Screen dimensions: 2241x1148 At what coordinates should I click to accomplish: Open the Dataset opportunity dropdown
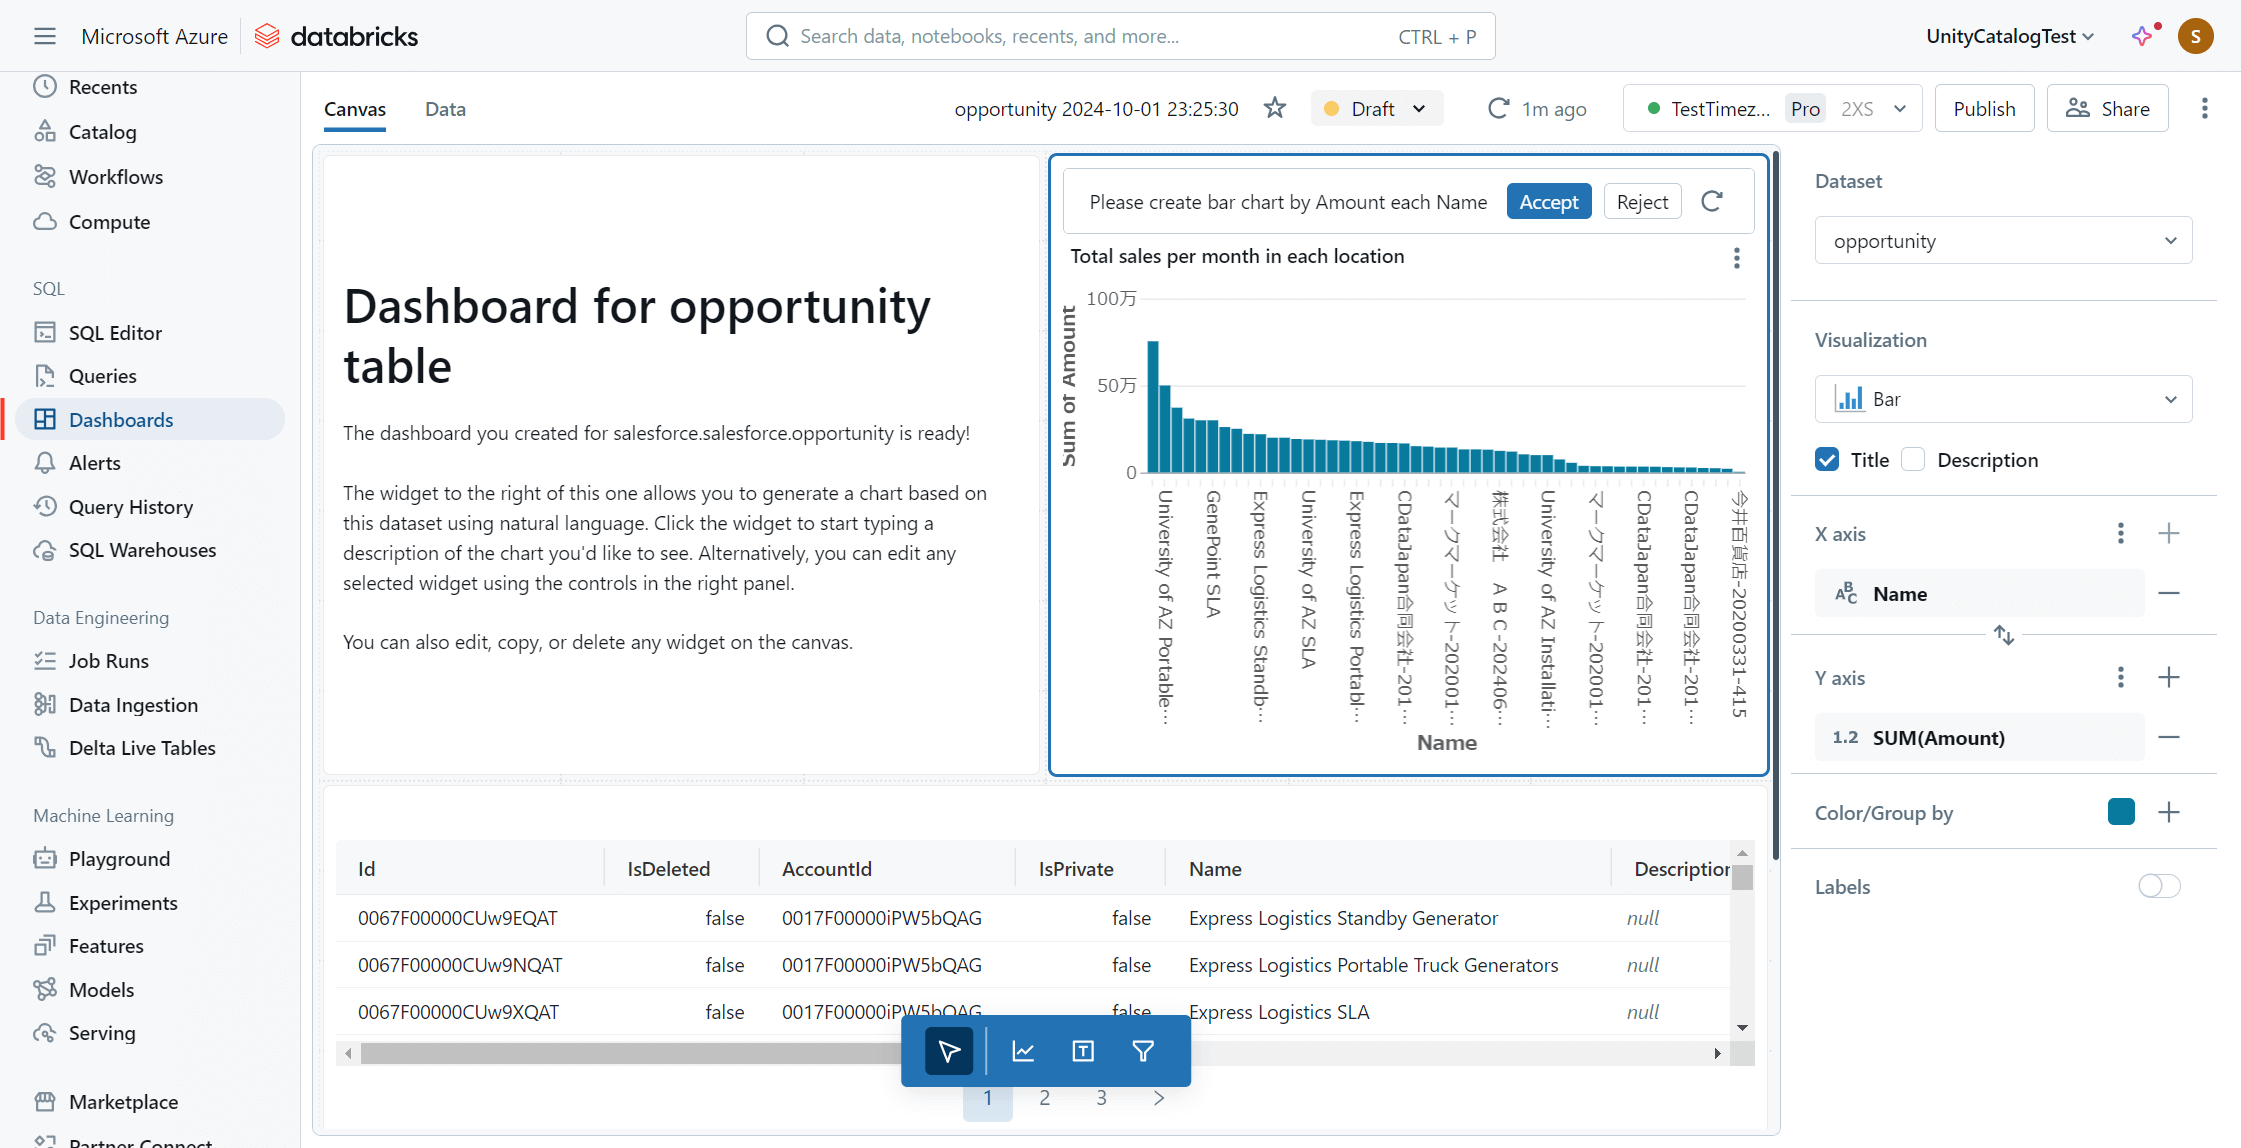tap(2003, 241)
